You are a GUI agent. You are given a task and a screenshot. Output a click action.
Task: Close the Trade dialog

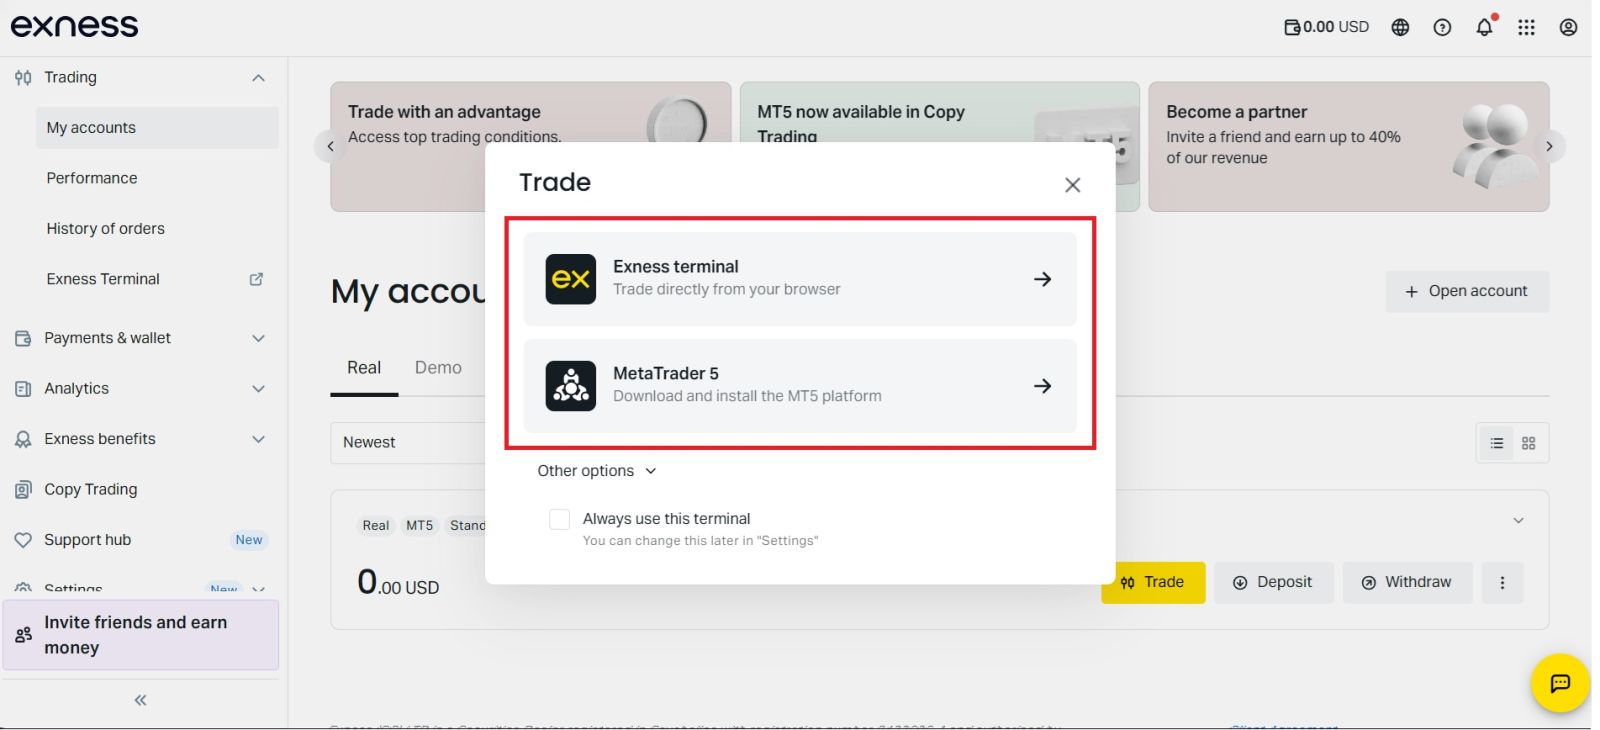1072,185
